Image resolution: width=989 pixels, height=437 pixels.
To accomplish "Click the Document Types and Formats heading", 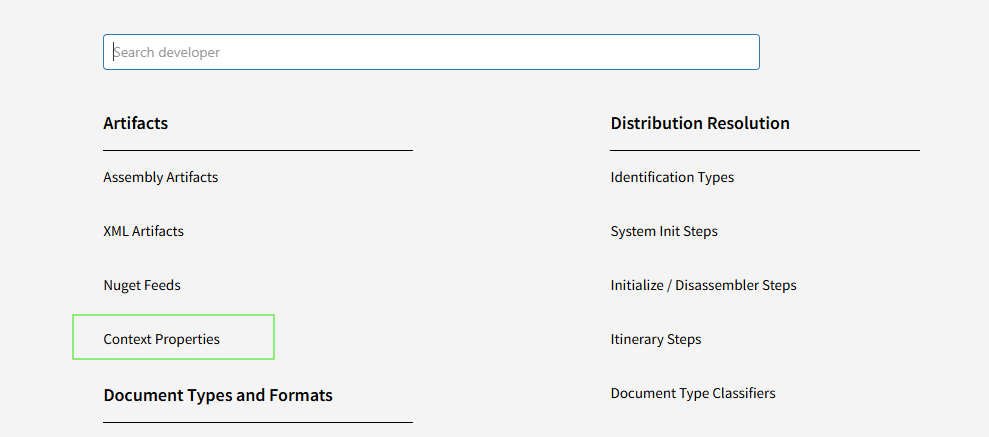I will [x=218, y=395].
